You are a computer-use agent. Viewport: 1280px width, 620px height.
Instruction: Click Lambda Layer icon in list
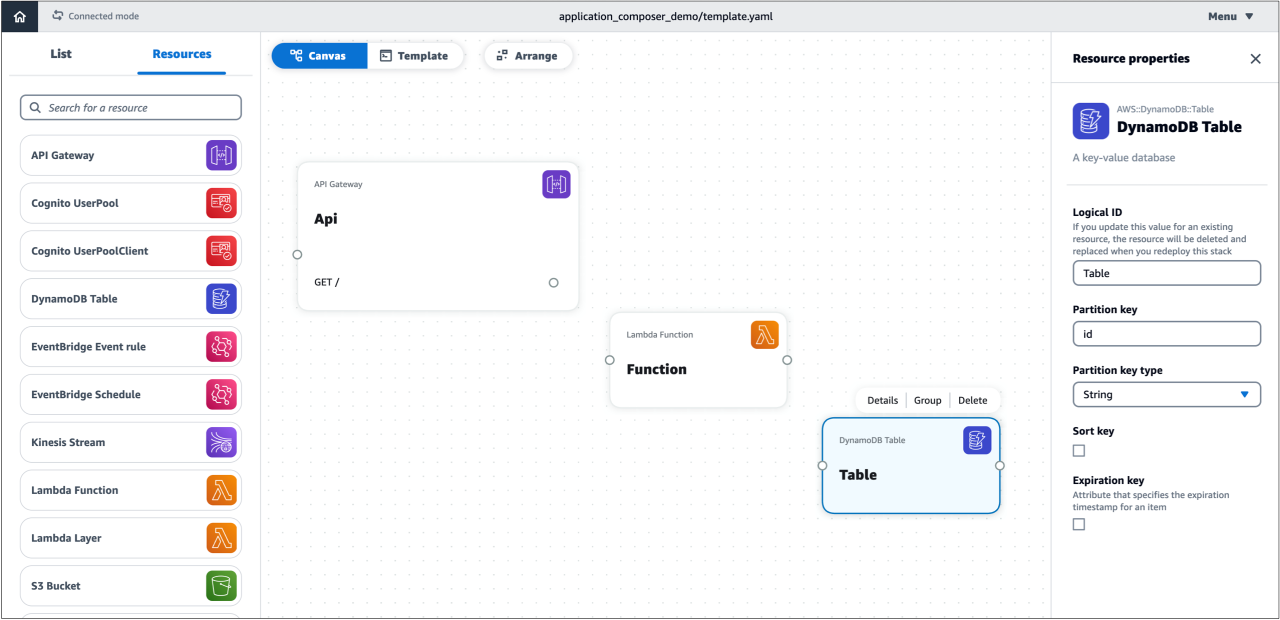[221, 538]
